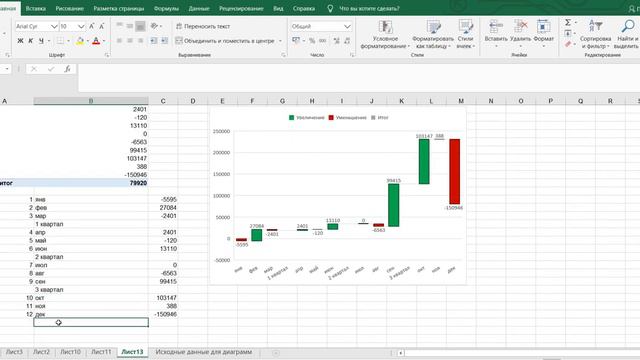Open the Формат cells menu

click(x=543, y=33)
